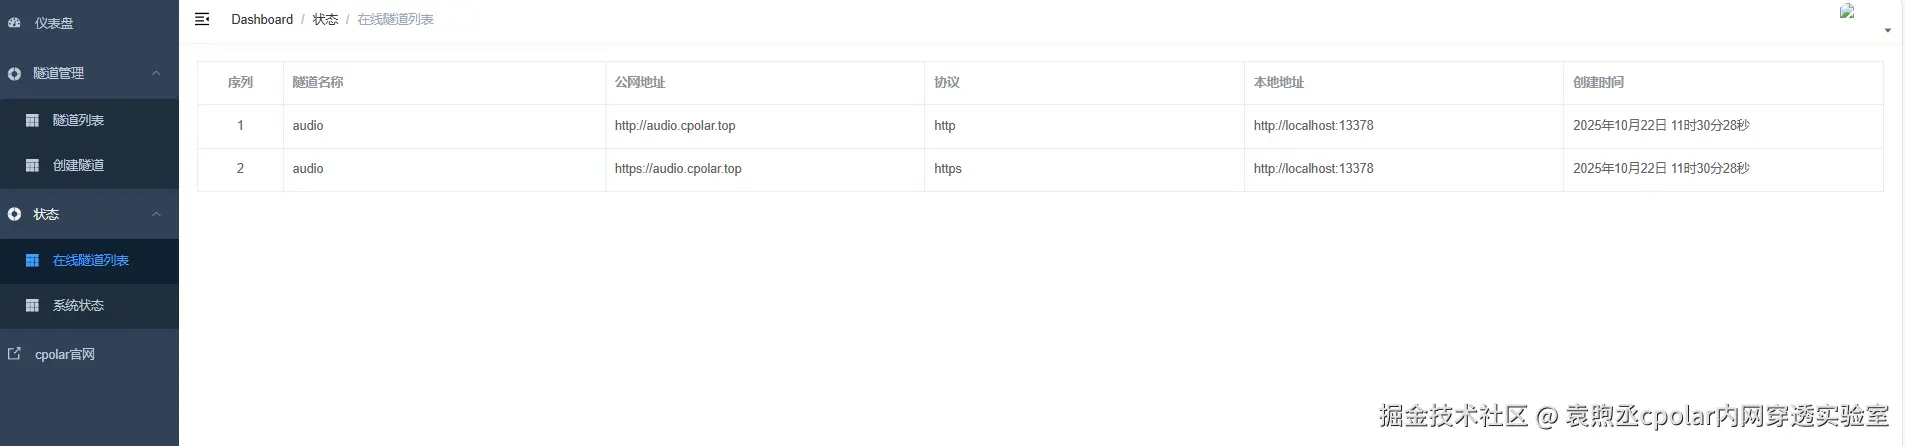This screenshot has width=1905, height=446.
Task: Click the plus icon beside 状态 menu
Action: pos(14,214)
